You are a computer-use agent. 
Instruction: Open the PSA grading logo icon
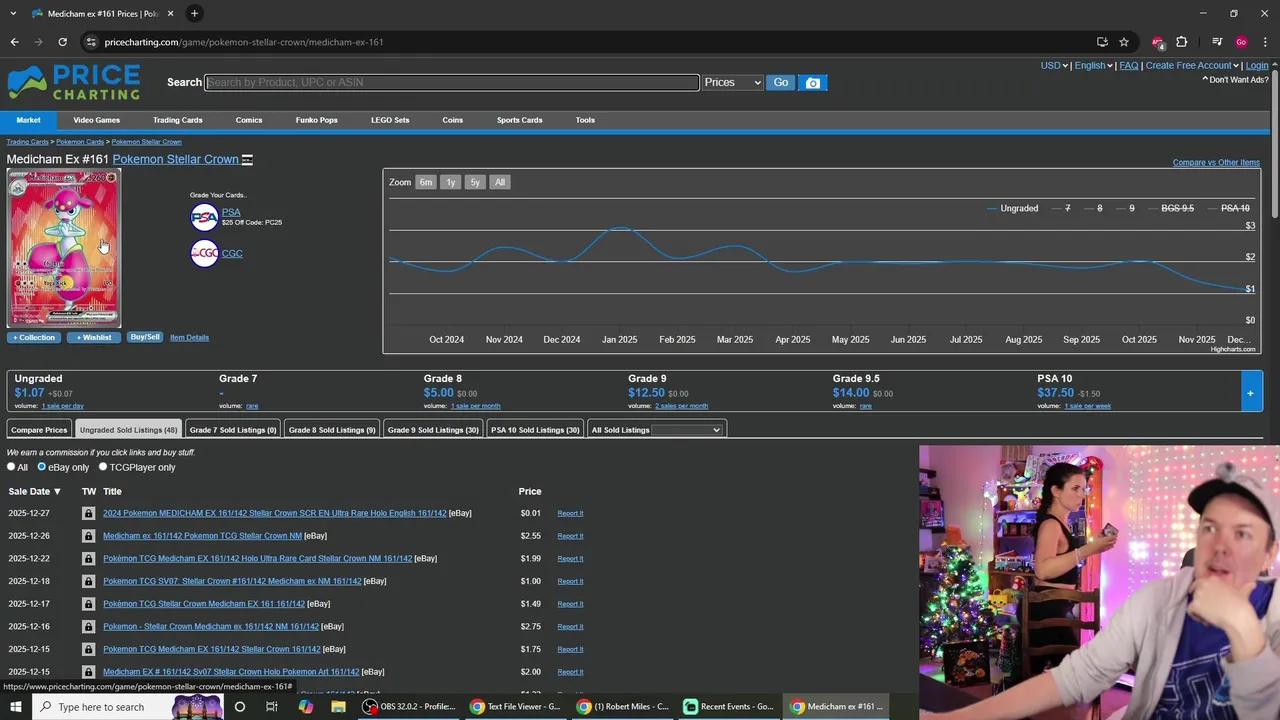204,217
